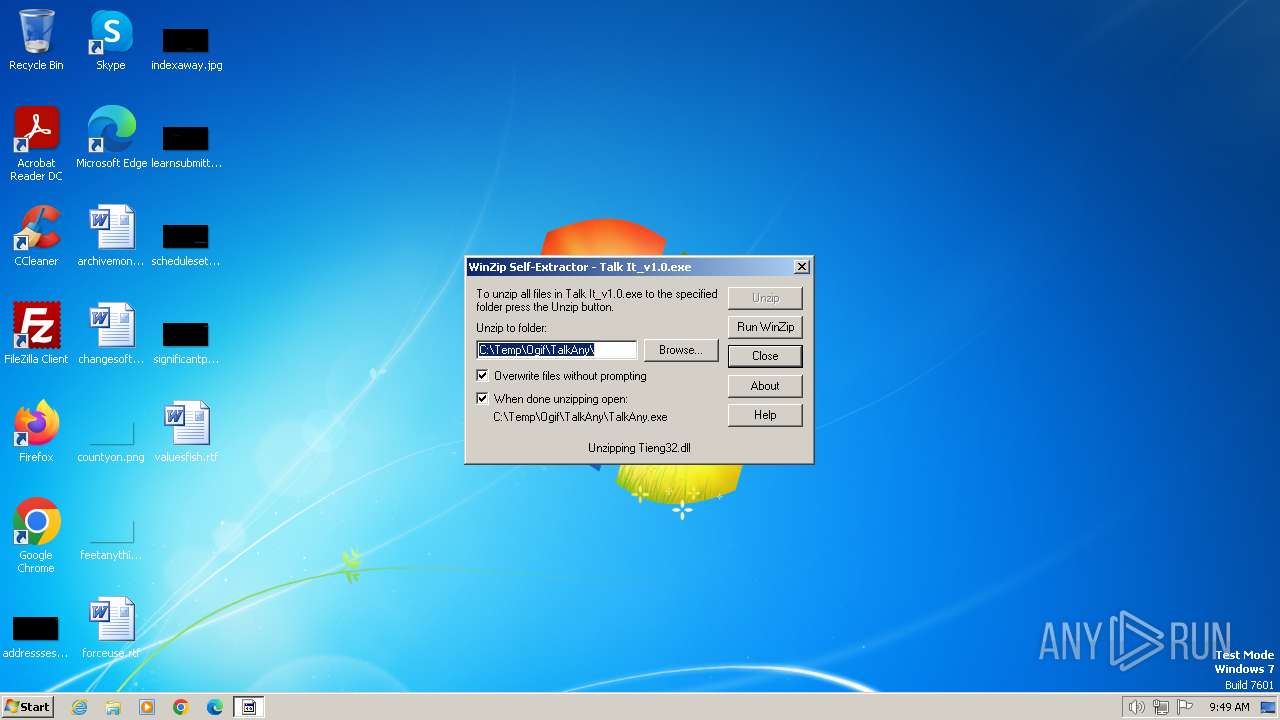
Task: Launch Skype from the desktop
Action: click(x=111, y=40)
